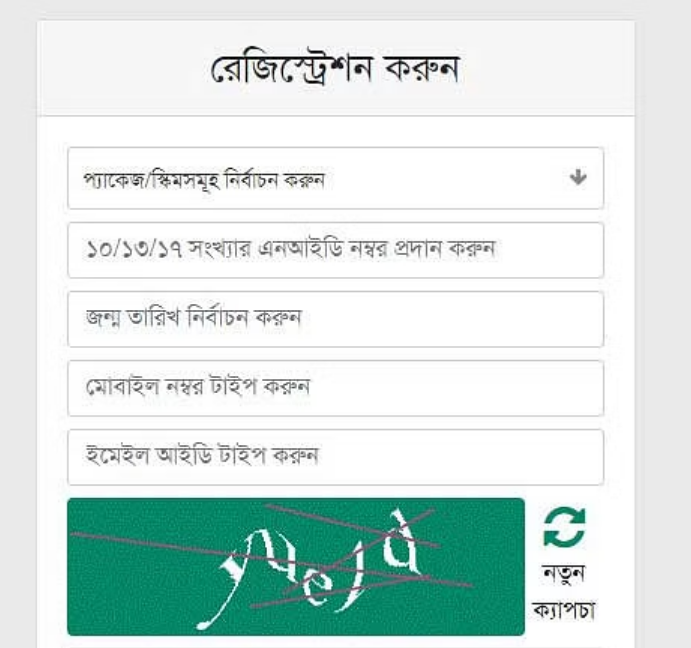Click the নতুন ক্যাপচা label
Image resolution: width=691 pixels, height=648 pixels.
(564, 592)
